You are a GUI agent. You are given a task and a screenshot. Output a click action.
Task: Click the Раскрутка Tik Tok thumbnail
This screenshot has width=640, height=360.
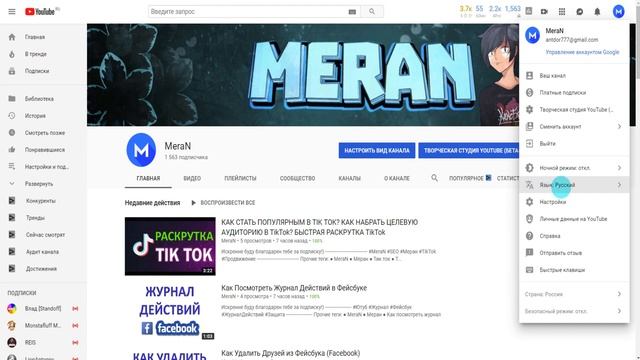coord(170,246)
